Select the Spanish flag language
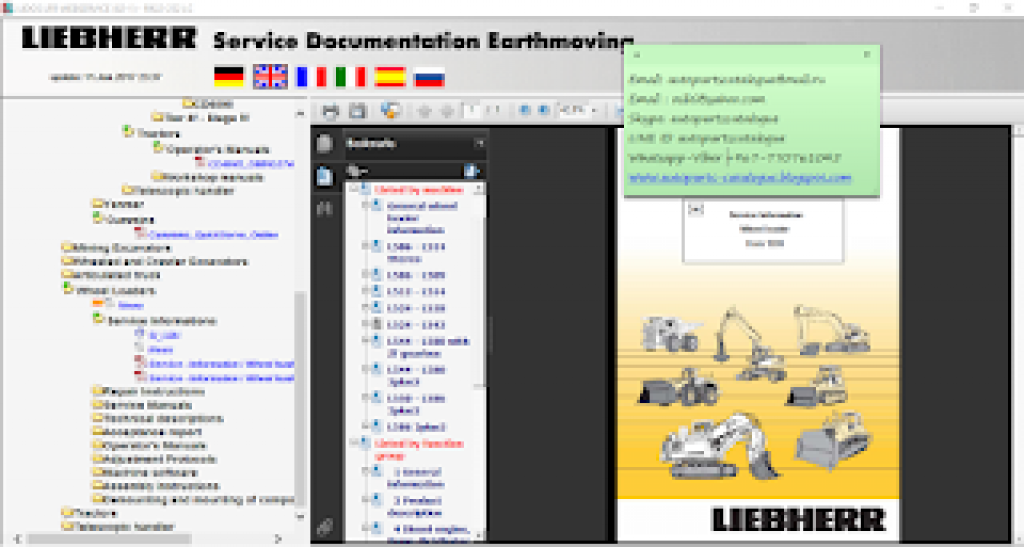Viewport: 1024px width, 547px height. click(x=390, y=76)
